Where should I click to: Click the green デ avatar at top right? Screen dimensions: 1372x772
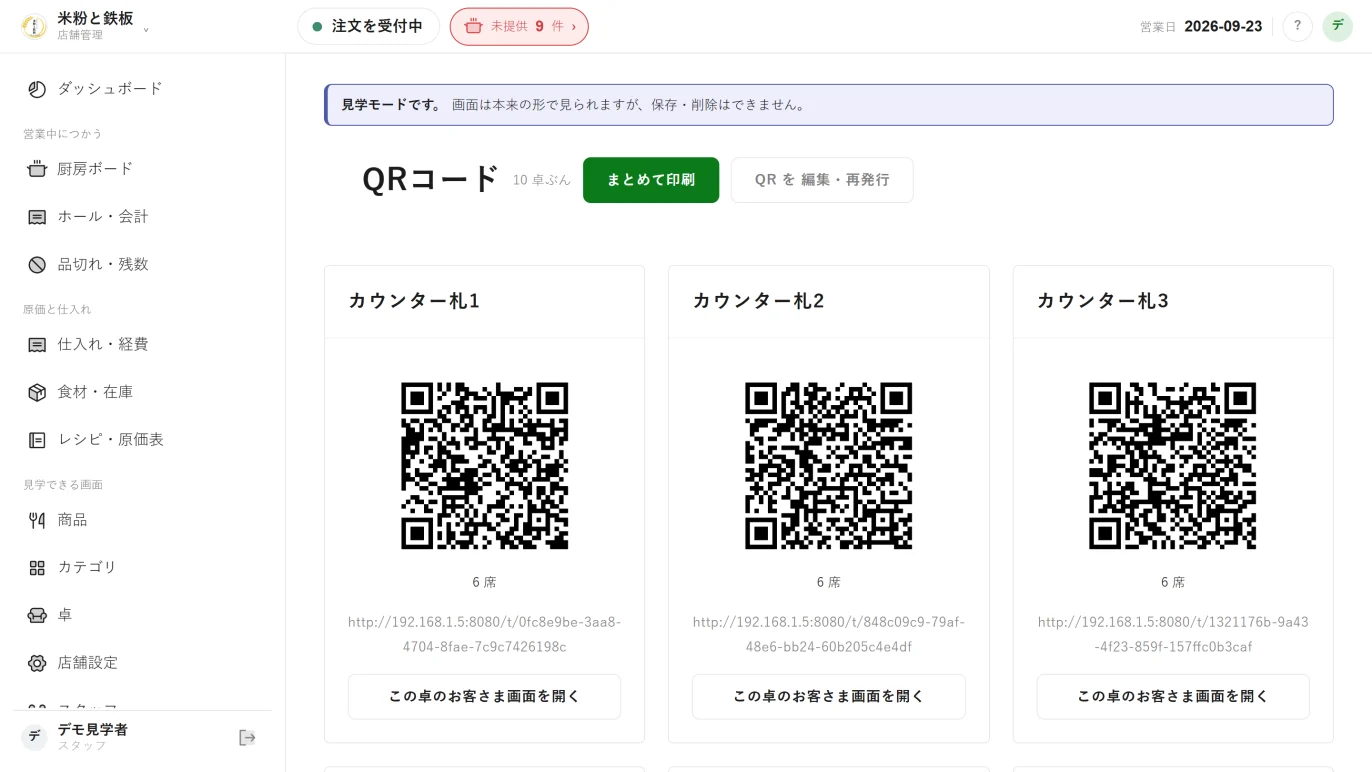pos(1337,26)
